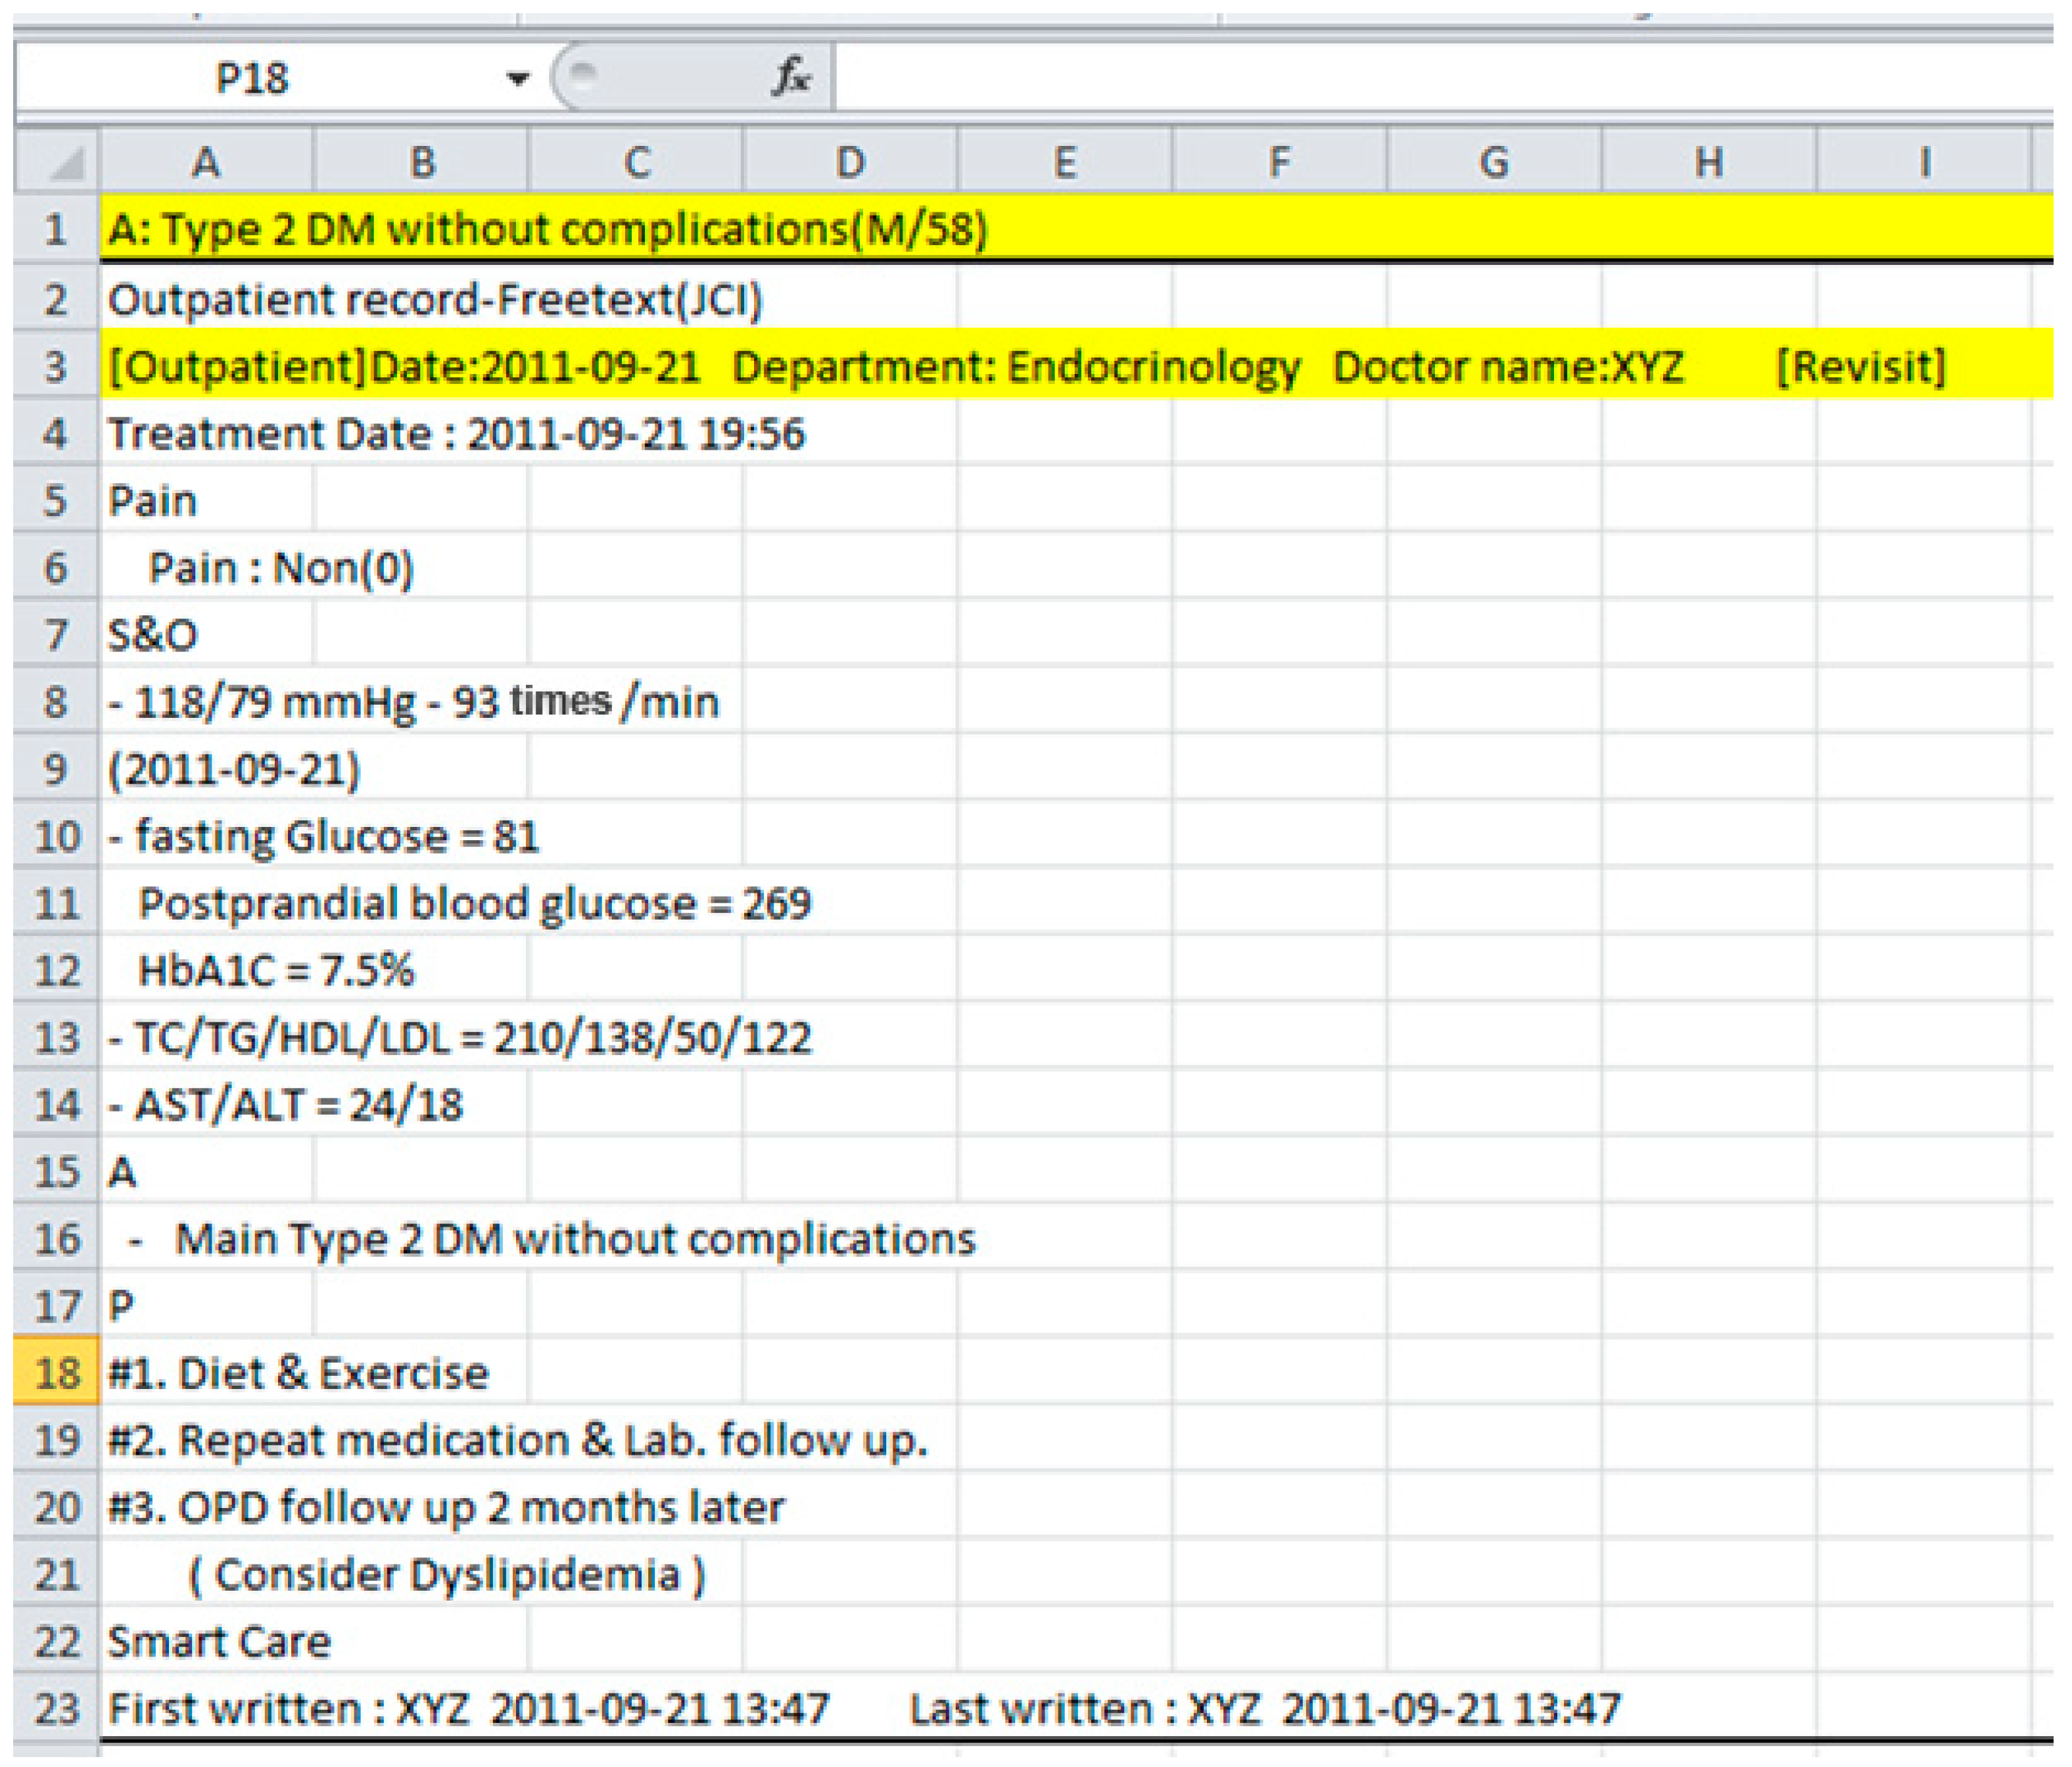Select the 'Smart Care' cell

point(206,1641)
